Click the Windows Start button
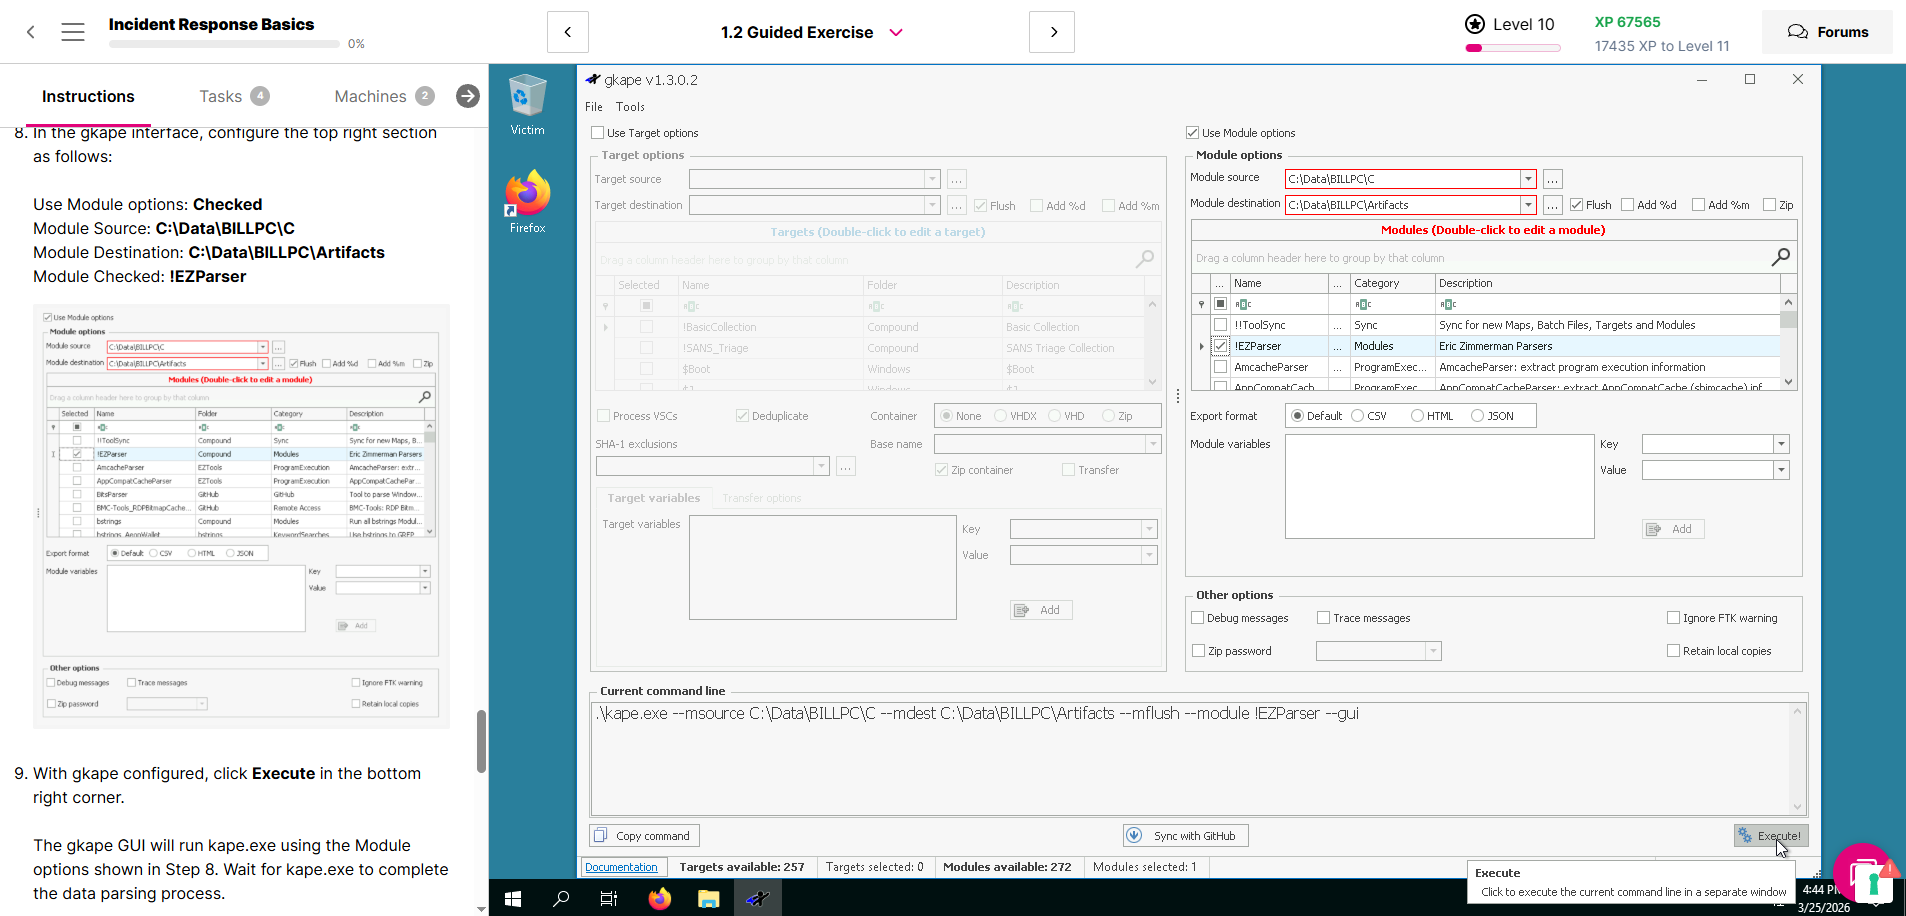1906x916 pixels. coord(513,898)
